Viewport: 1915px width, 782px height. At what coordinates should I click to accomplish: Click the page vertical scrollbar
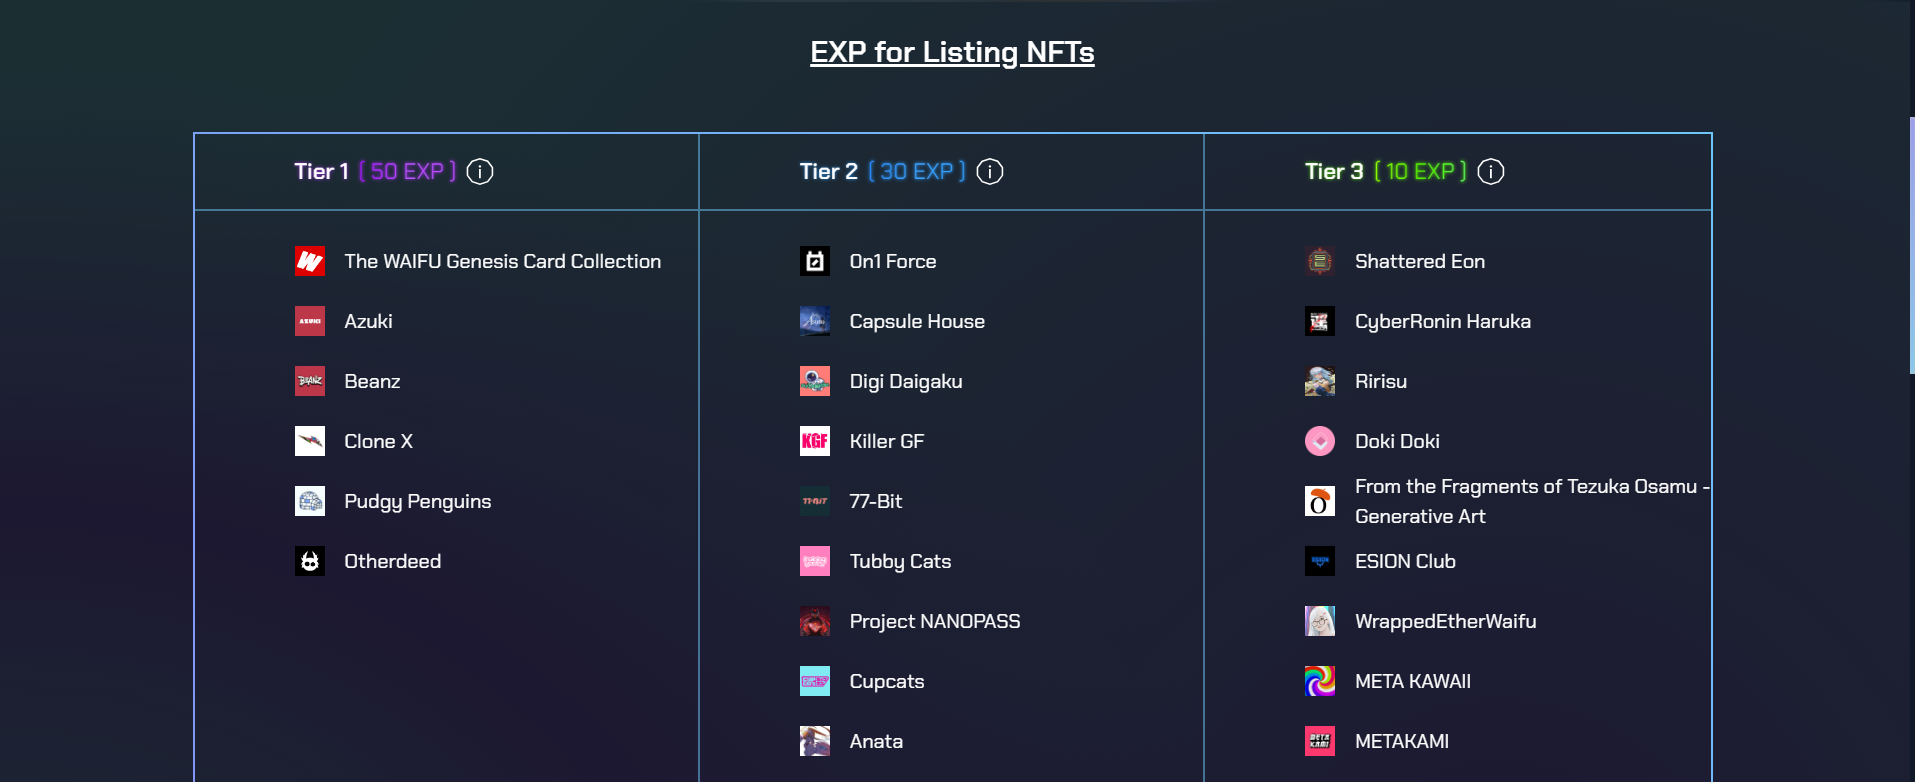(x=1911, y=245)
